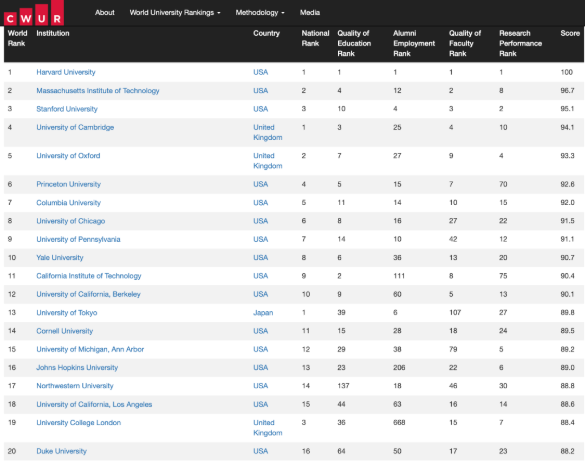This screenshot has height=462, width=585.
Task: Open University College London link
Action: [79, 422]
